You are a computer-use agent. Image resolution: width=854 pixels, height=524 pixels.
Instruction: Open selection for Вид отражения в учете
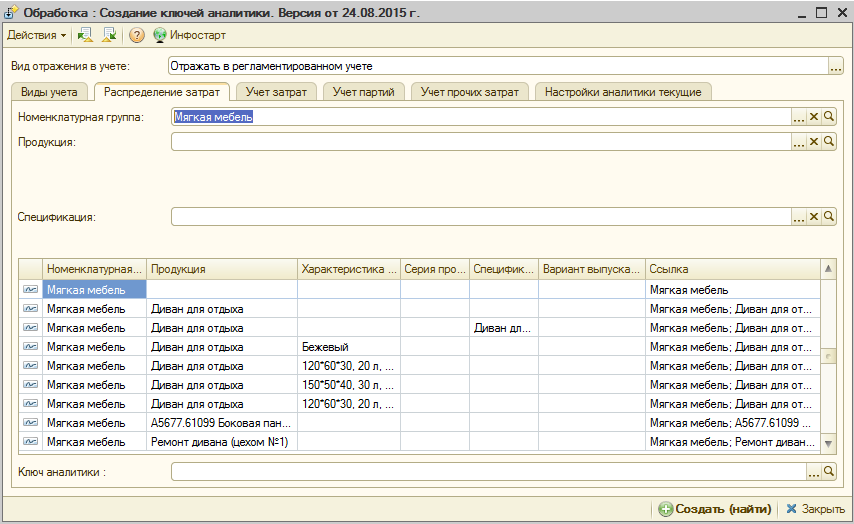click(835, 66)
